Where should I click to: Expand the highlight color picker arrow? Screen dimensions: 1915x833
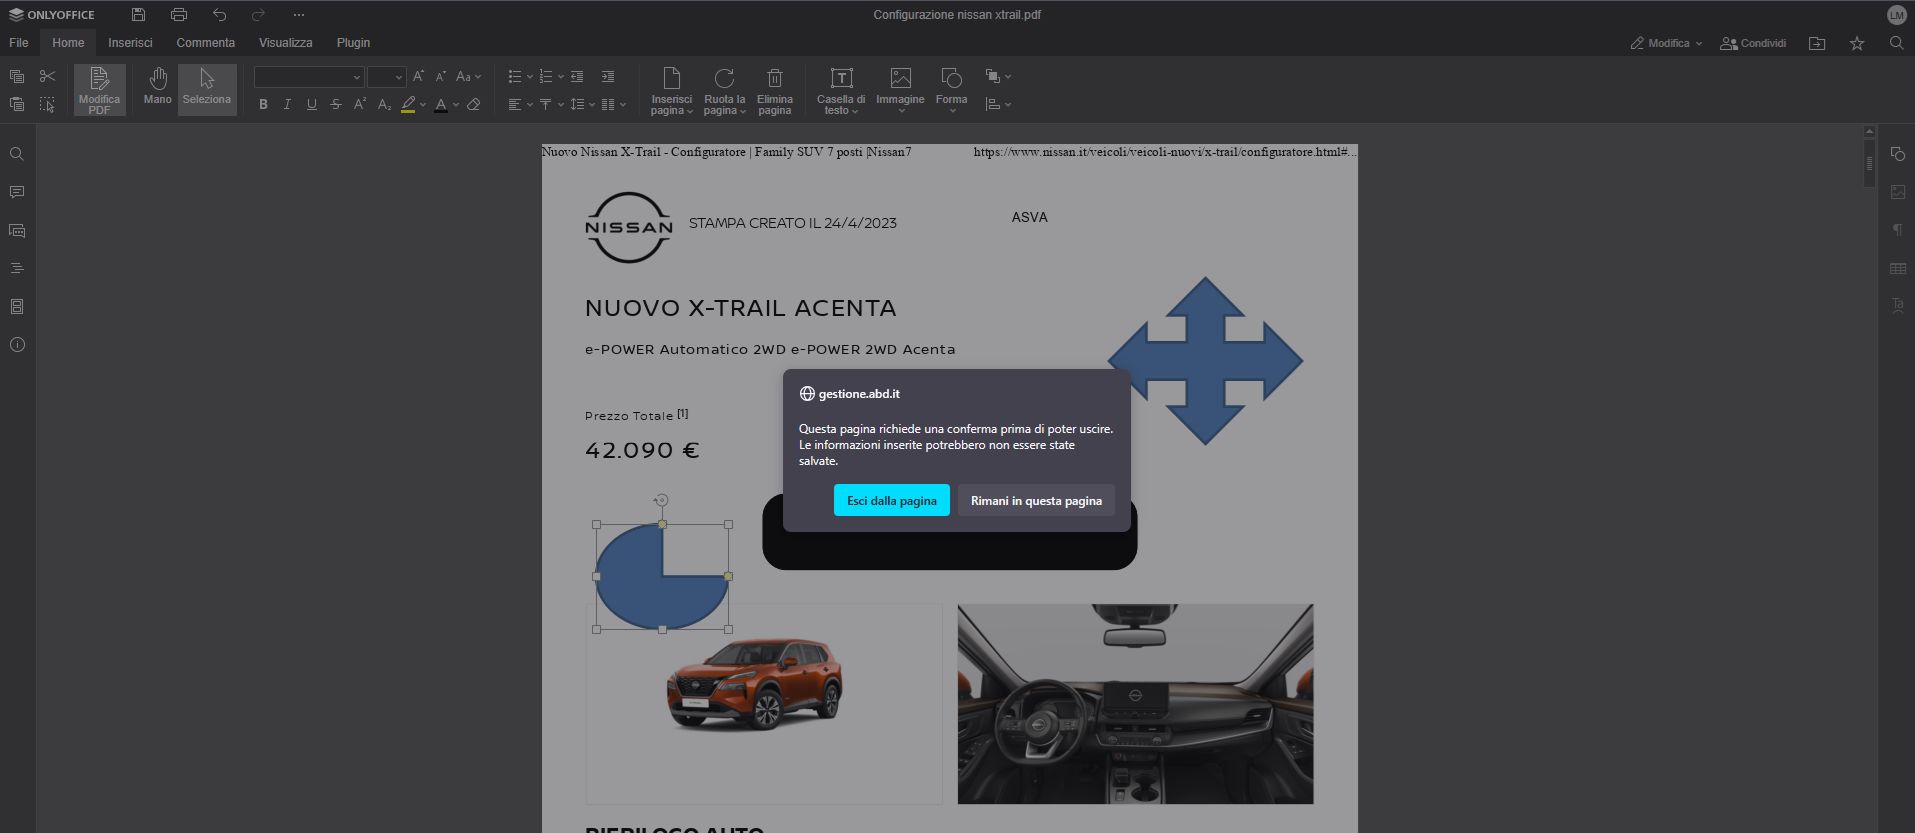click(423, 104)
